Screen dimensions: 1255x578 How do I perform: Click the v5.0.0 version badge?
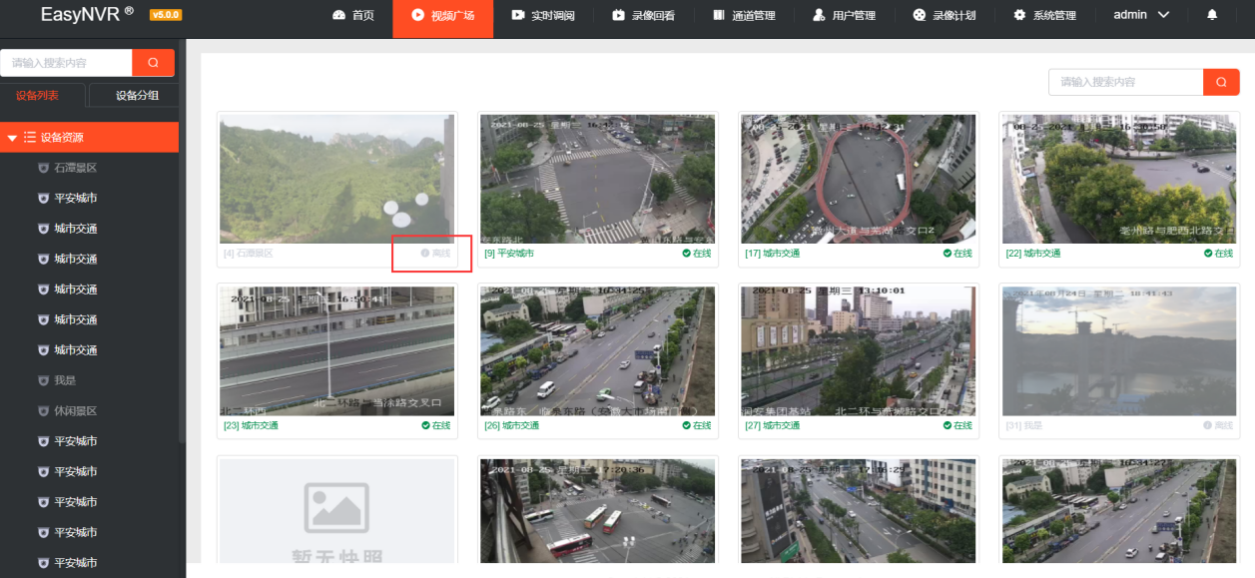165,15
